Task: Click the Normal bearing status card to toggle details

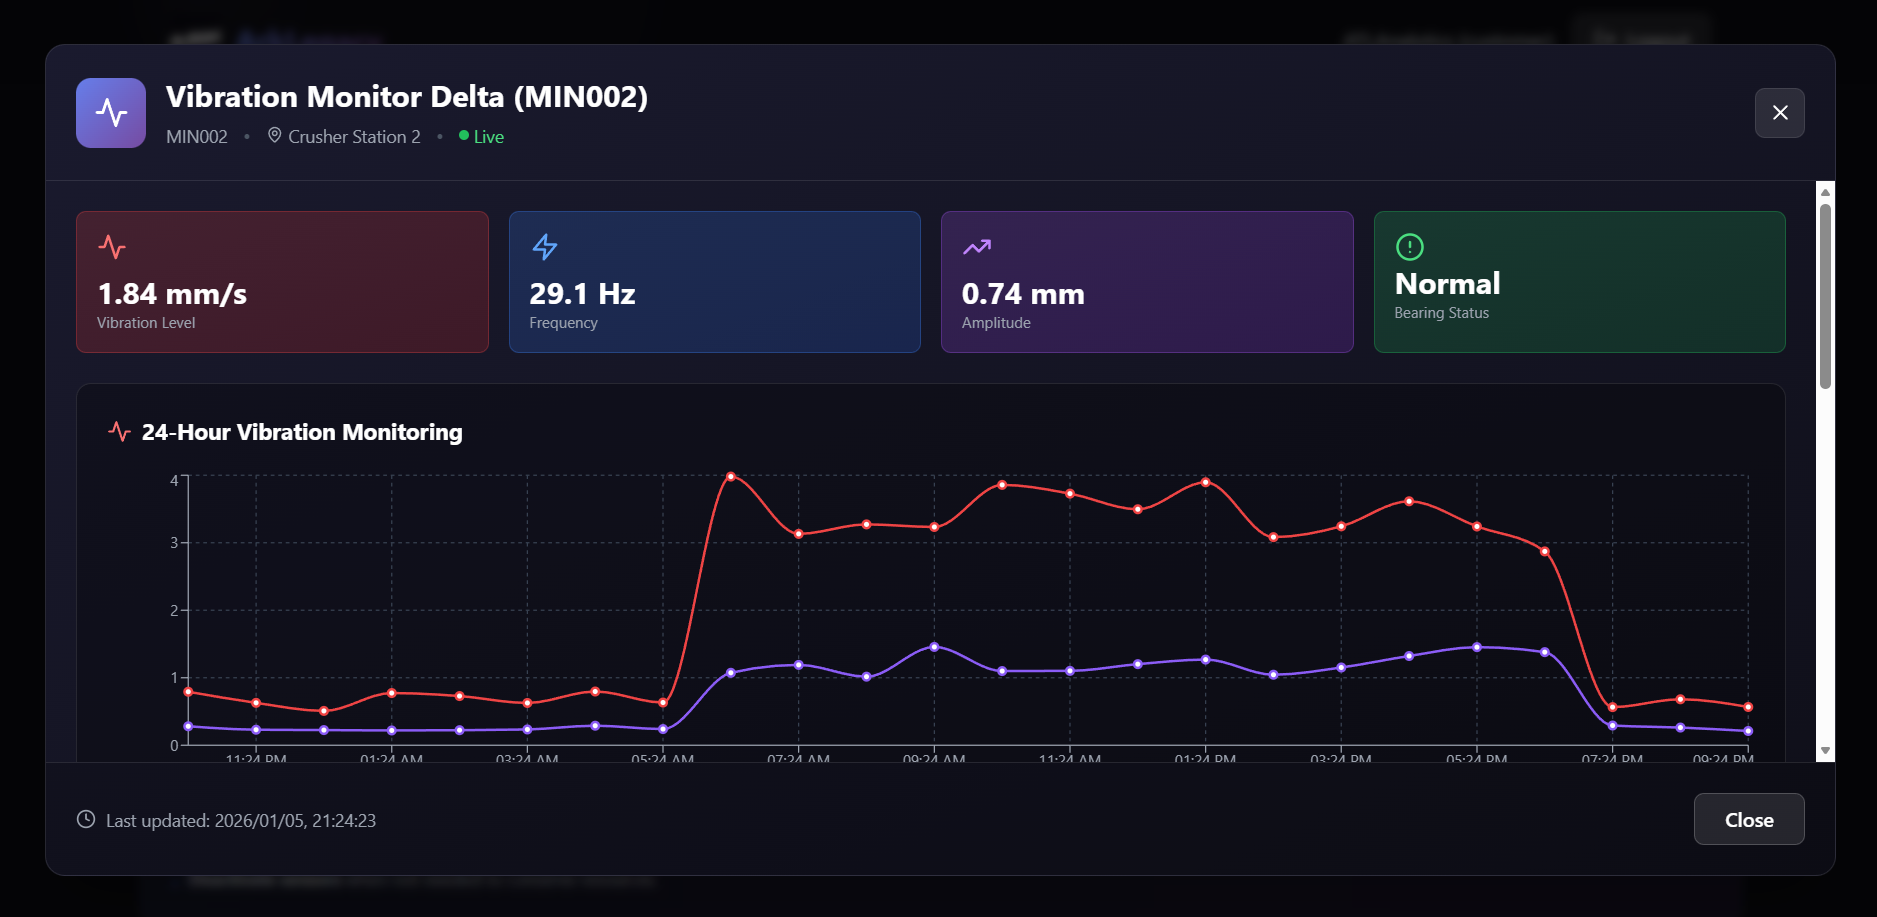Action: tap(1579, 282)
